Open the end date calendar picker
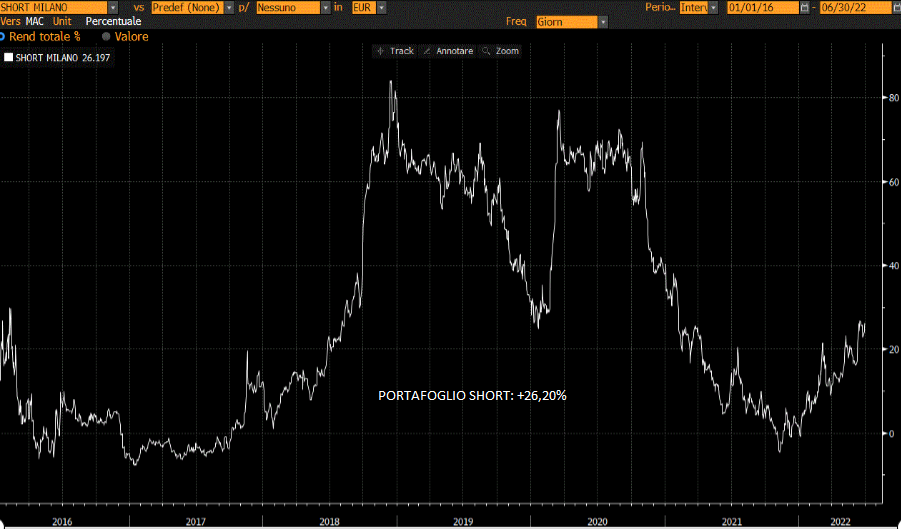Viewport: 901px width, 529px height. pos(895,7)
